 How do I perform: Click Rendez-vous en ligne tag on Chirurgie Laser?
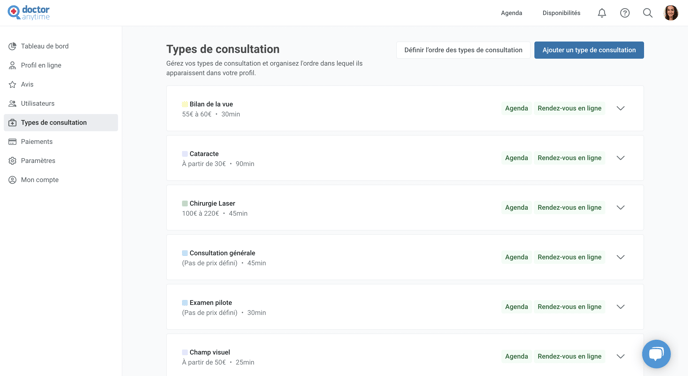coord(570,208)
